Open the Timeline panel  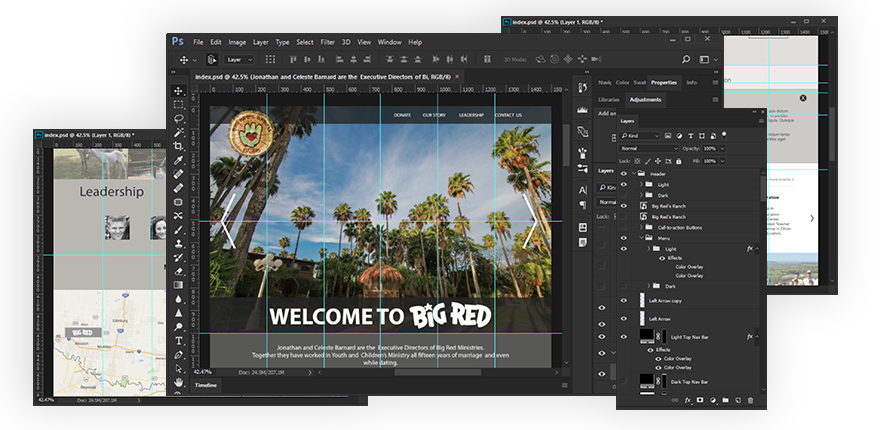pyautogui.click(x=205, y=385)
